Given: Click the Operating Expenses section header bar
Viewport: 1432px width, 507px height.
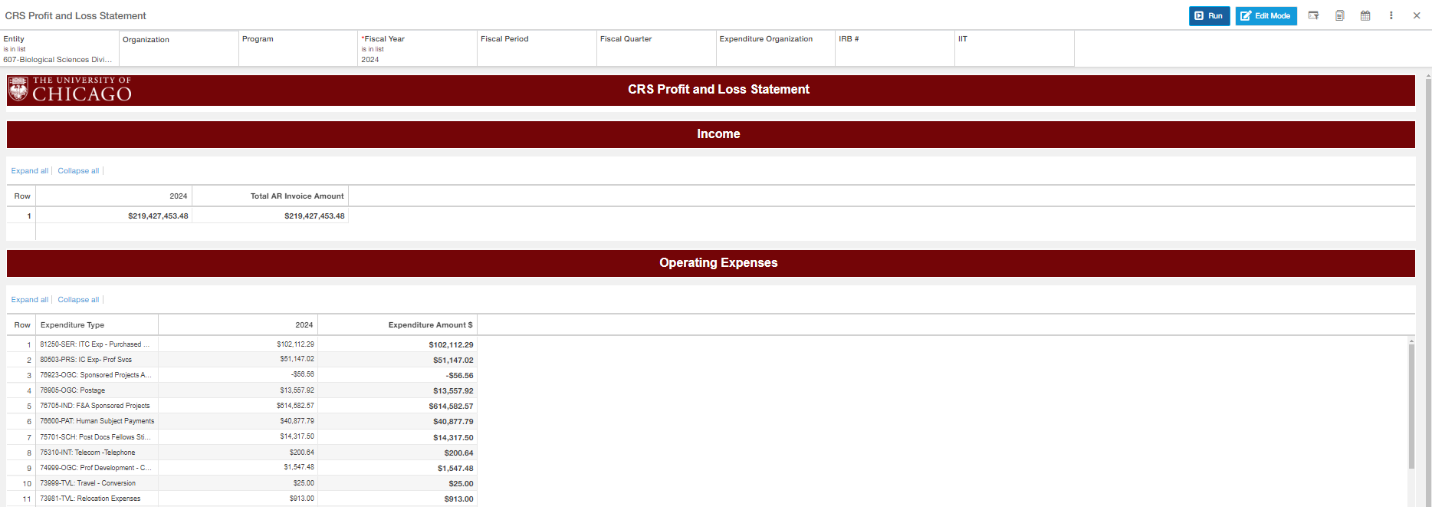Looking at the screenshot, I should 711,263.
